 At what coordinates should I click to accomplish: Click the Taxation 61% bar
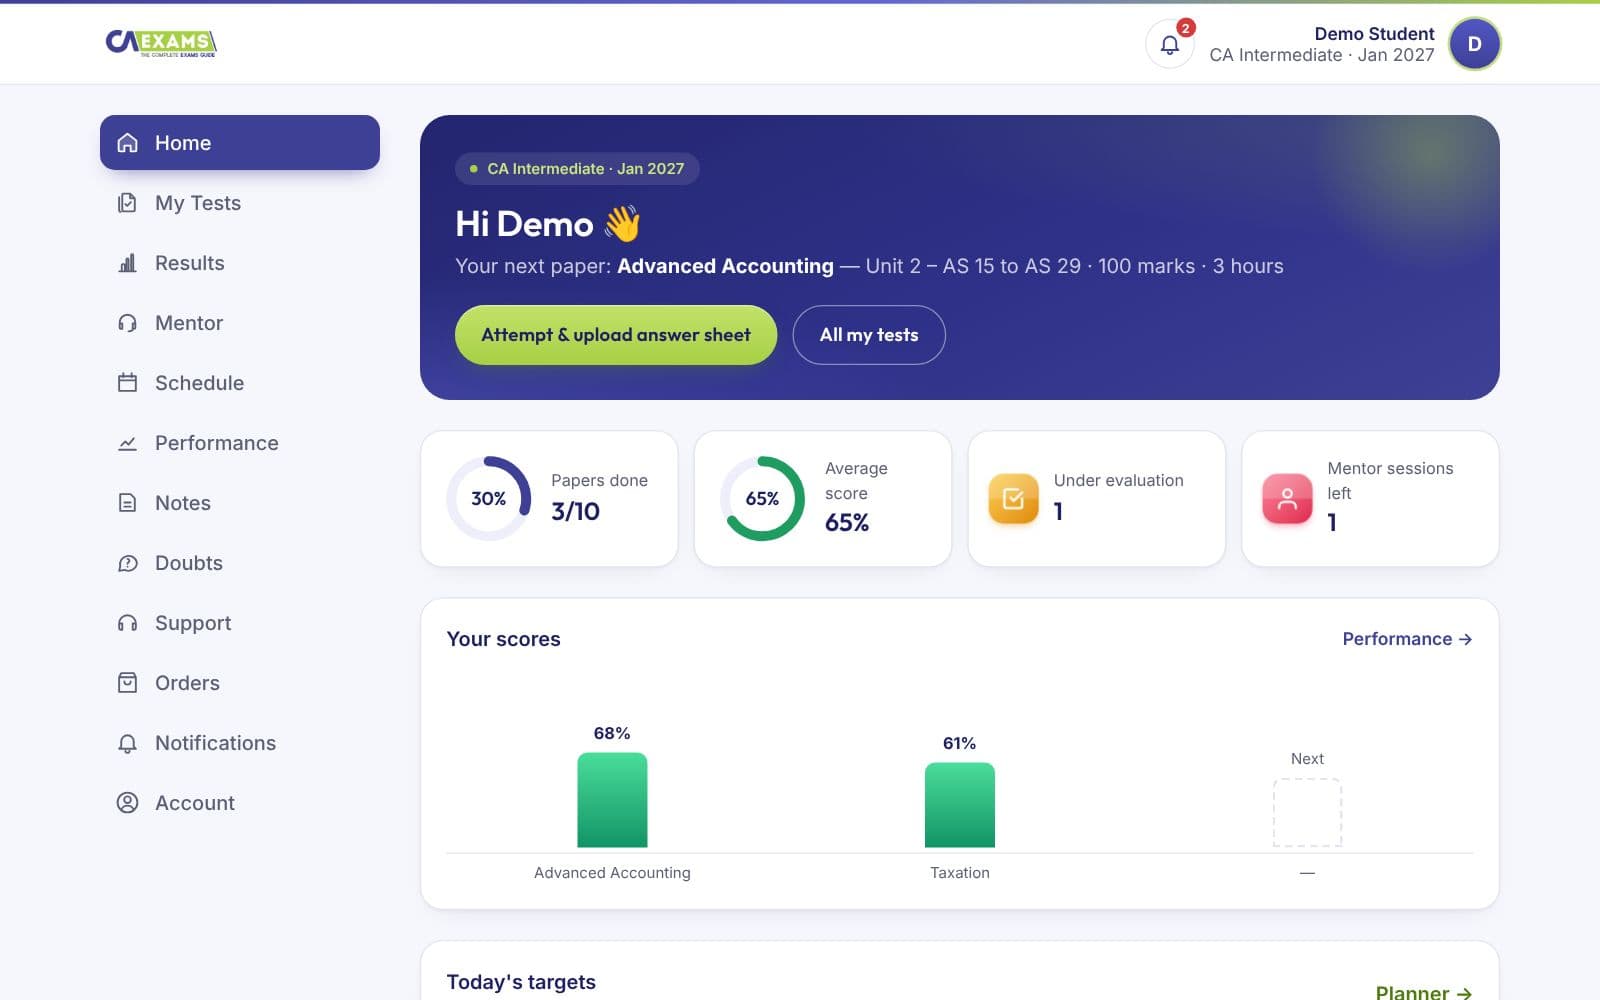(x=960, y=805)
